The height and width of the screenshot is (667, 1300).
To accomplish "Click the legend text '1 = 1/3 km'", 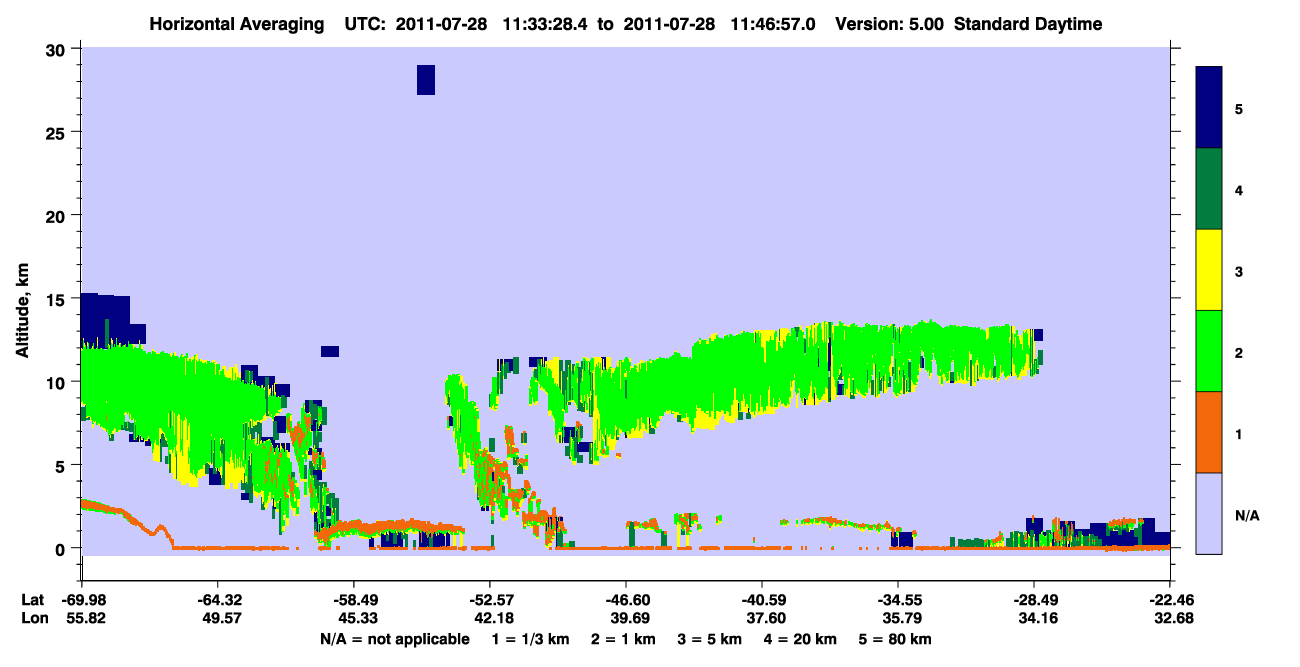I will tap(530, 640).
